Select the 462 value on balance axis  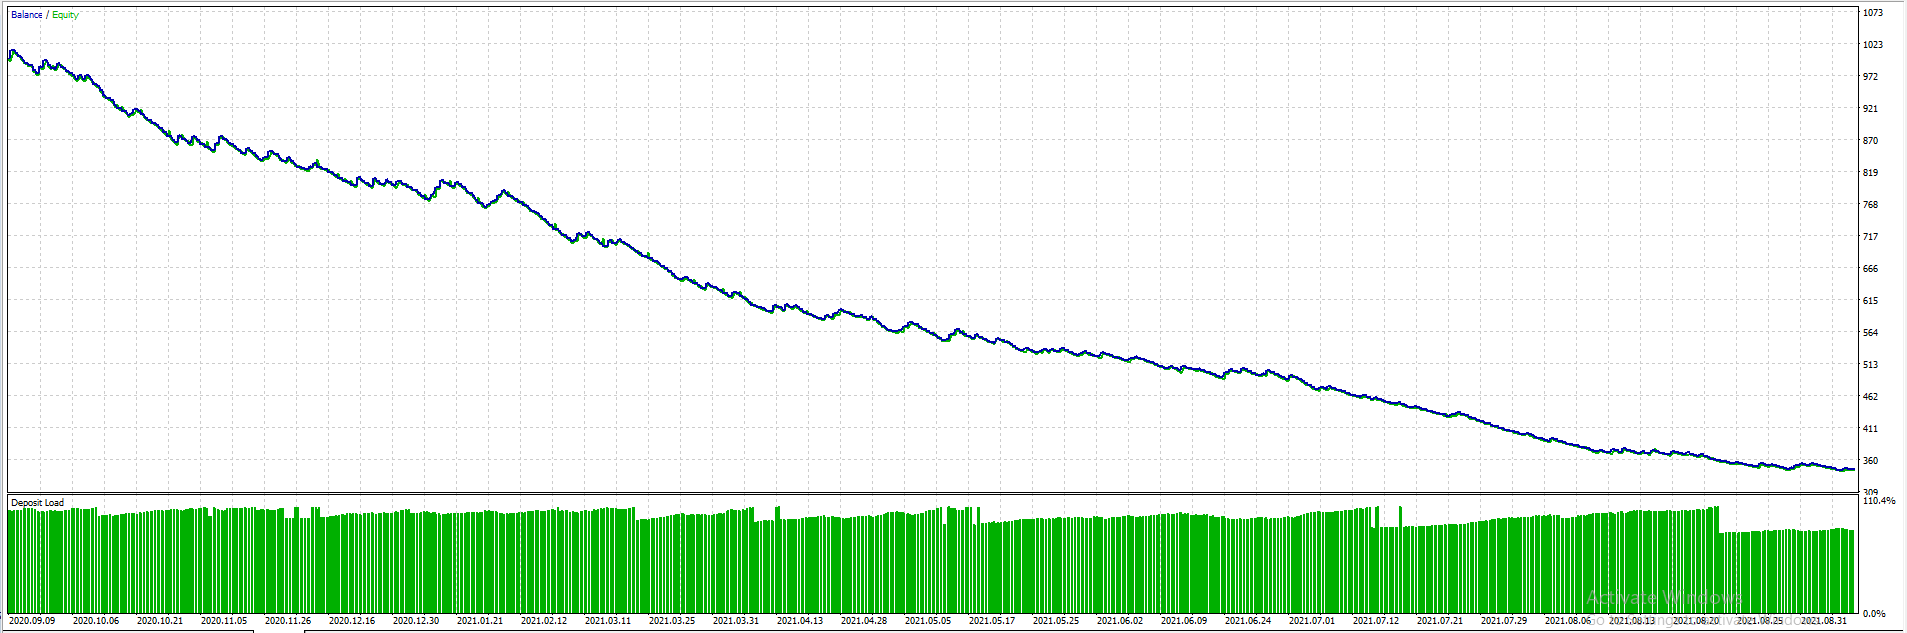(x=1870, y=397)
